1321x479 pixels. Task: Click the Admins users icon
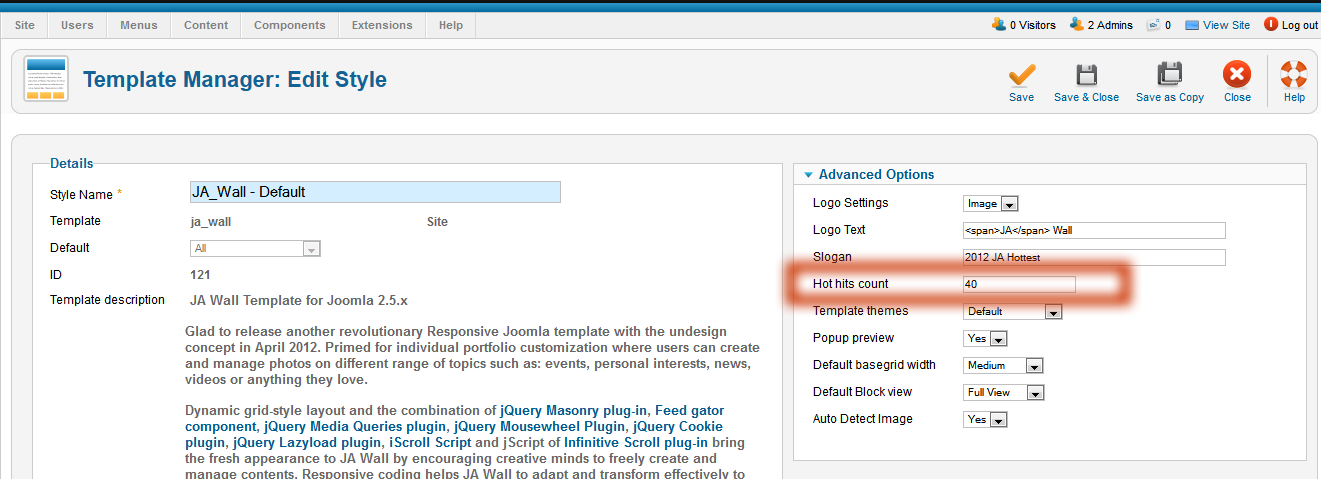pyautogui.click(x=1076, y=25)
